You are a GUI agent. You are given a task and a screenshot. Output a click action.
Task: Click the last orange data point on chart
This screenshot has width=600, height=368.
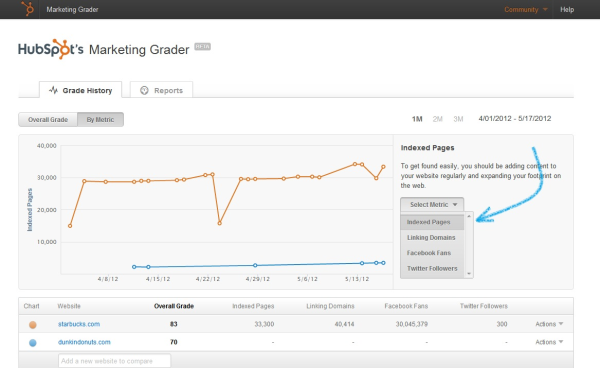[x=383, y=167]
